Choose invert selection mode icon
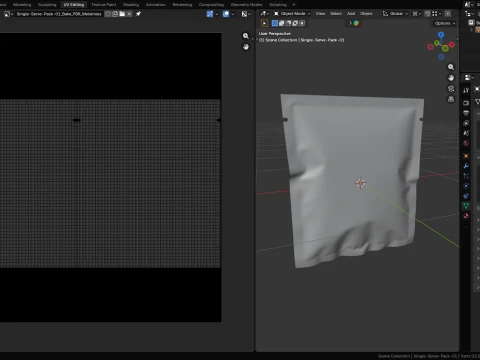Viewport: 480px width, 360px height. click(295, 23)
